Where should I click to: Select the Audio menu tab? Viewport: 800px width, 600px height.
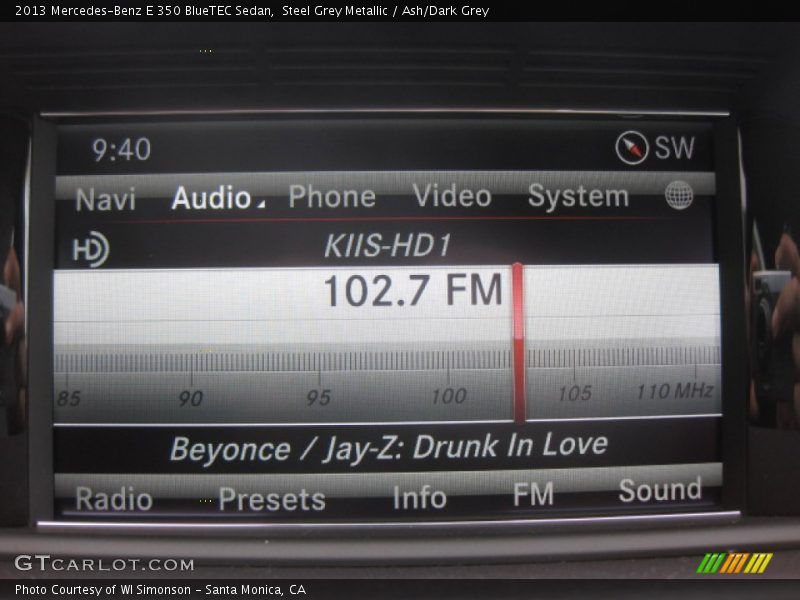click(x=211, y=197)
